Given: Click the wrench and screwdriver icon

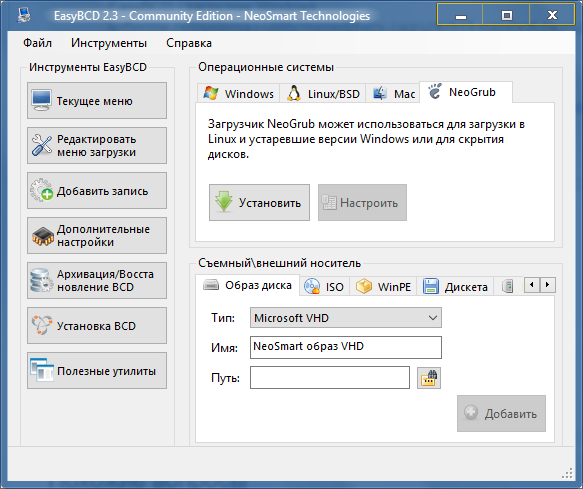Looking at the screenshot, I should tap(42, 145).
